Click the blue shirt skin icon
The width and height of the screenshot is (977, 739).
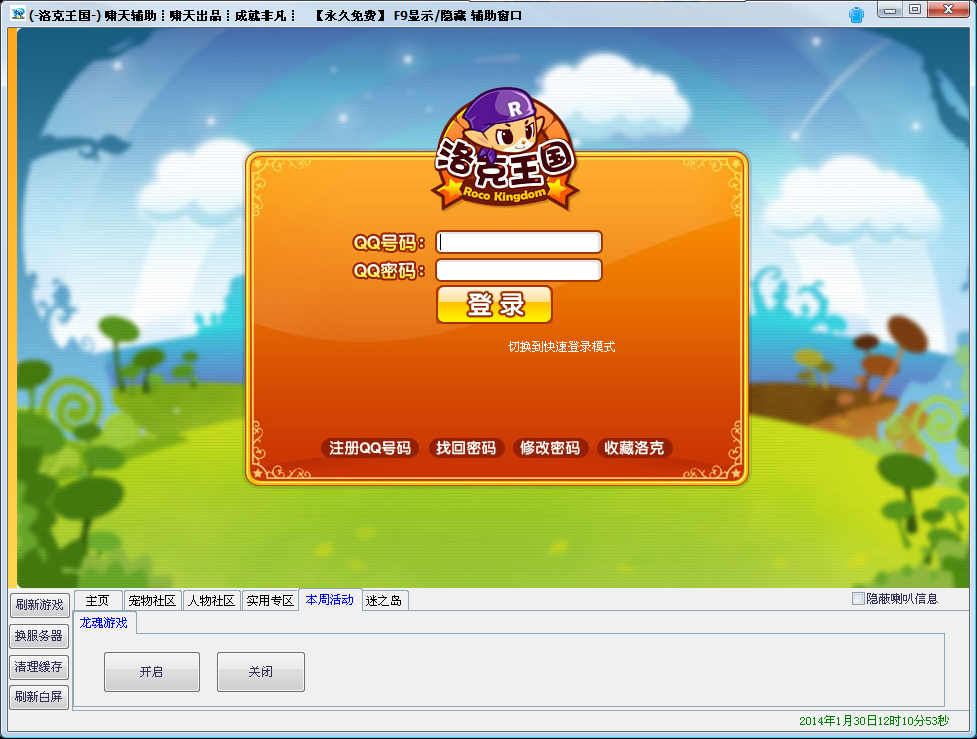pyautogui.click(x=857, y=15)
